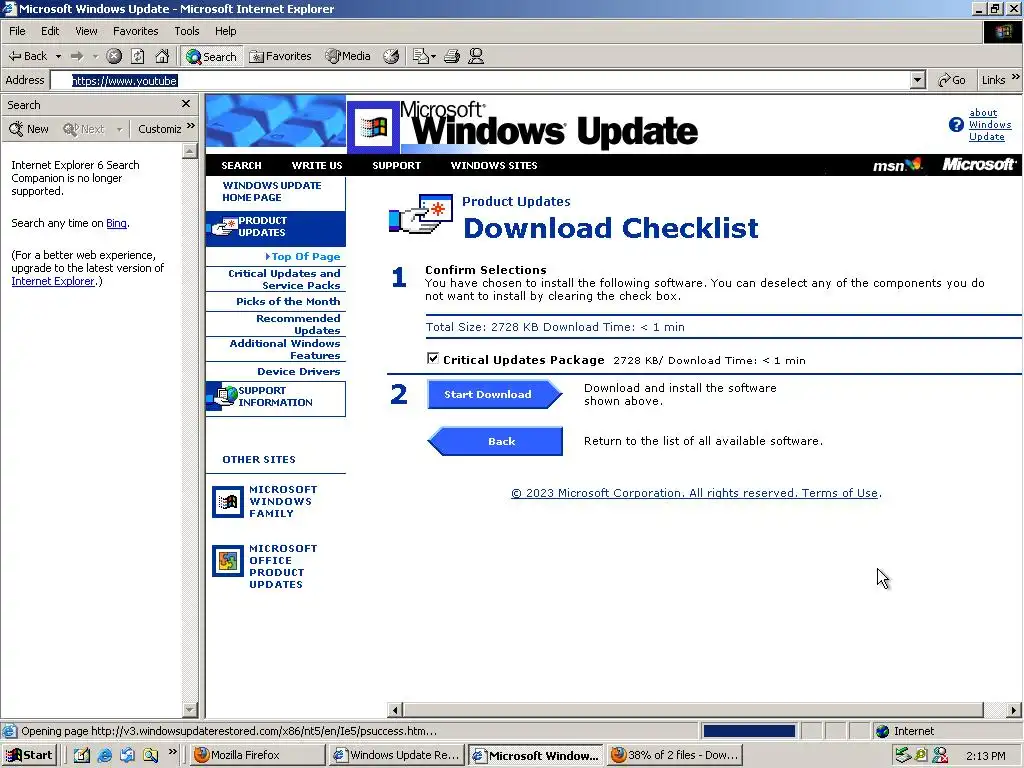Switch to the Mozilla Firefox taskbar window

click(x=258, y=755)
